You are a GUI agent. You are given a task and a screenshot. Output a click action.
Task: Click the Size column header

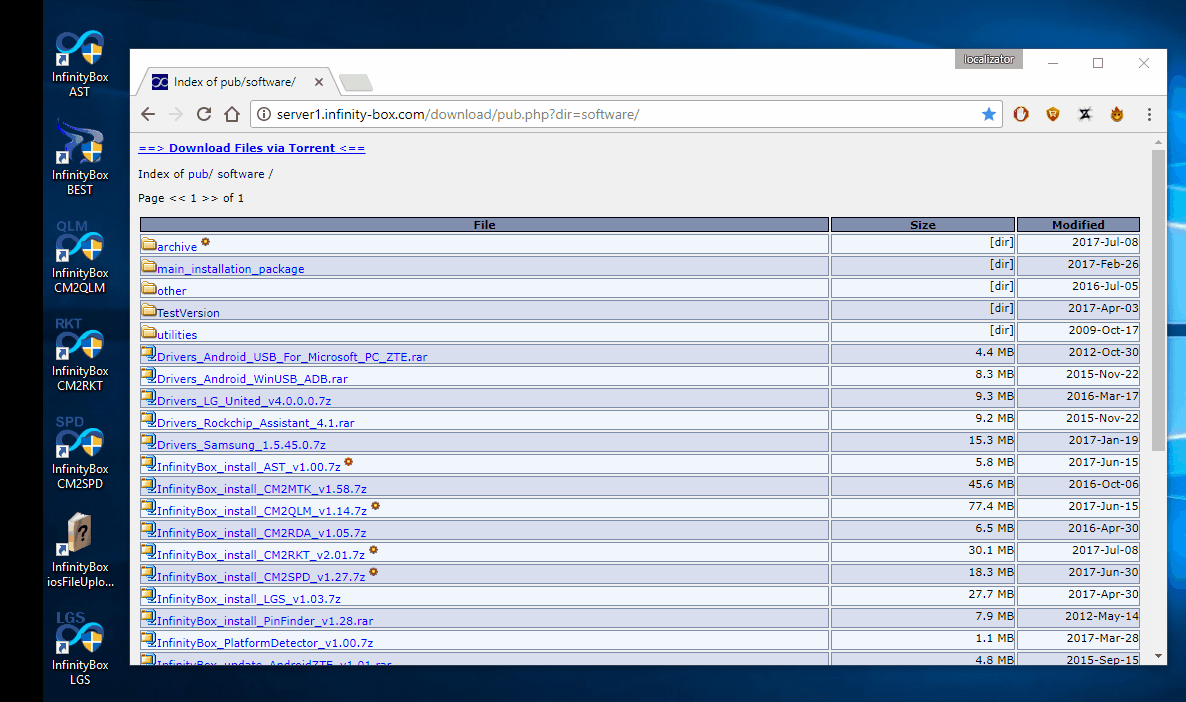[x=923, y=225]
